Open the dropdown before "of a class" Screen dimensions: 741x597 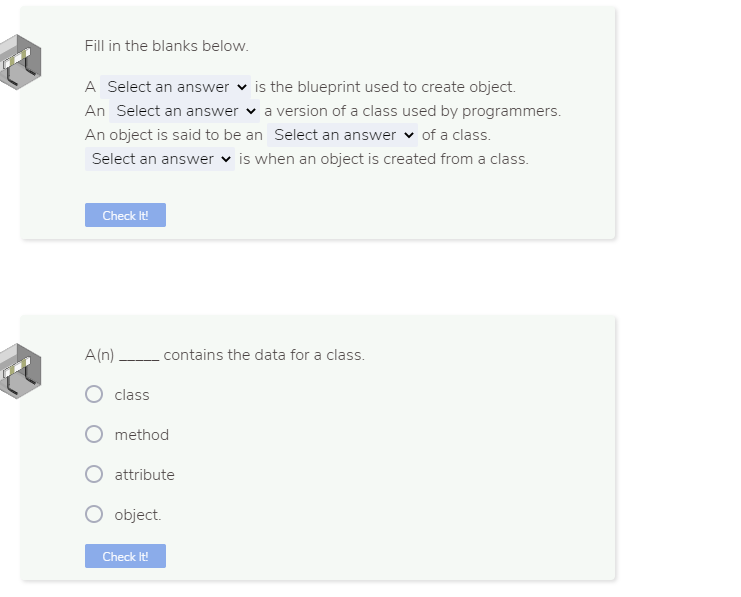point(342,135)
